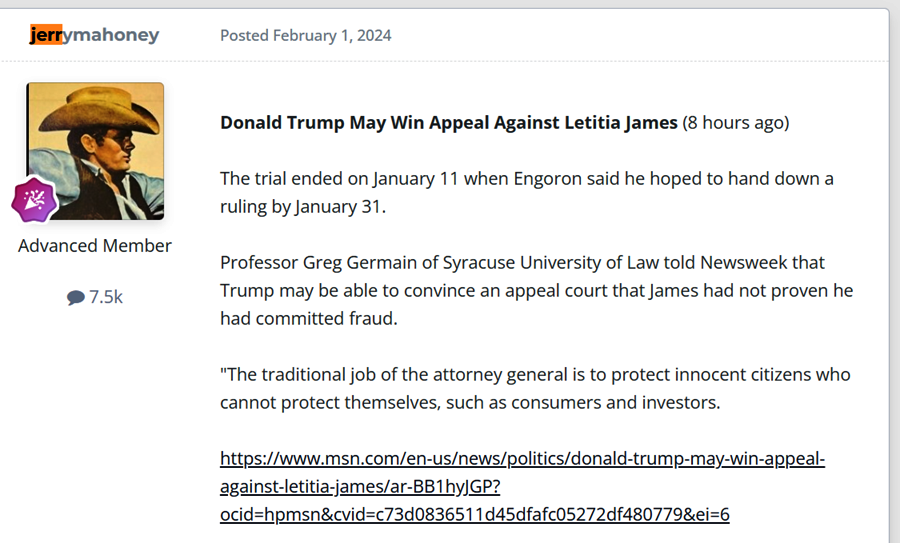Click the "Advanced Member" rank label
Viewport: 900px width, 543px height.
95,245
